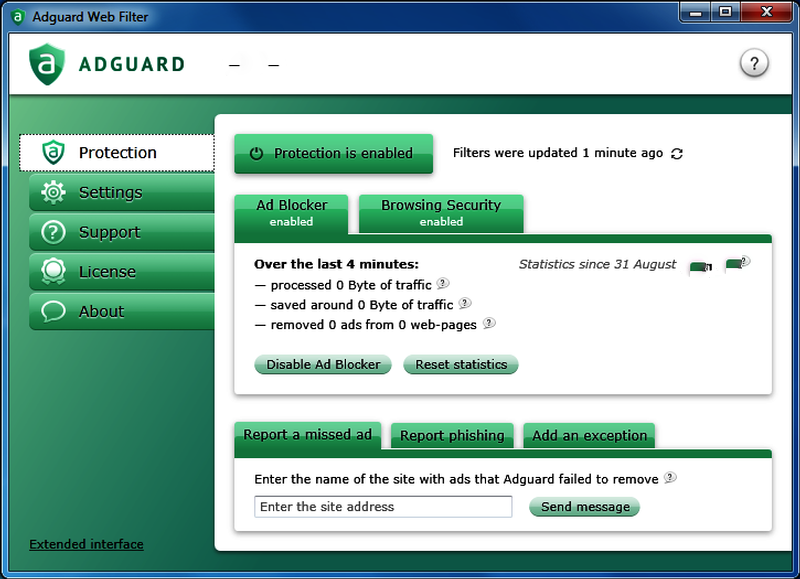Screen dimensions: 800x579
Task: Switch to the Browsing Security tab
Action: [x=441, y=213]
